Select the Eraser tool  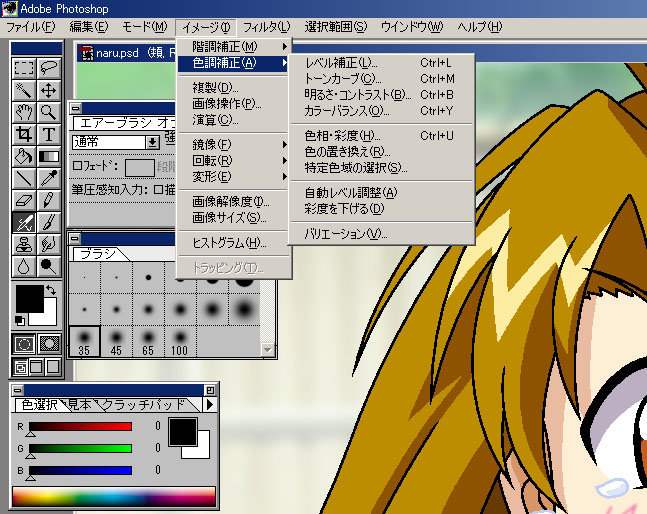point(24,200)
